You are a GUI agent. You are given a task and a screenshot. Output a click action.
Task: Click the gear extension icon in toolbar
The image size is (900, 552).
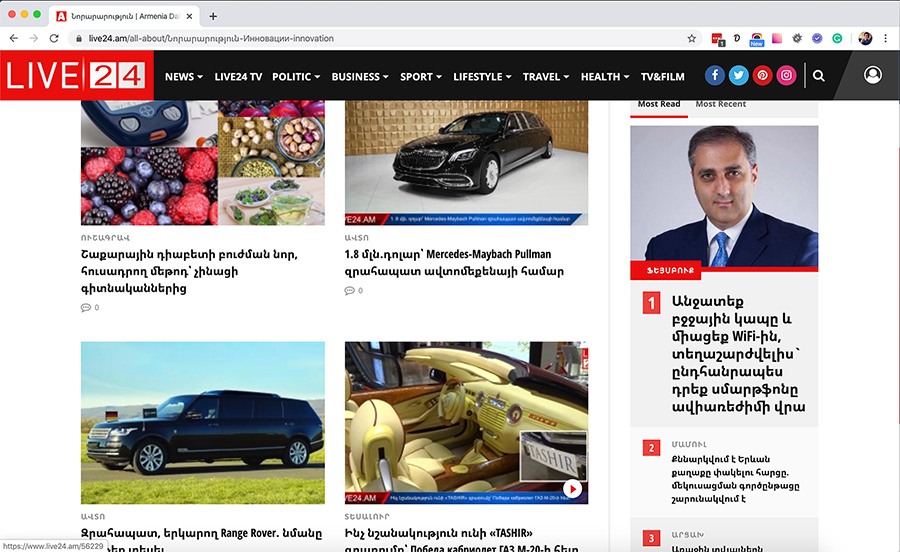(797, 38)
